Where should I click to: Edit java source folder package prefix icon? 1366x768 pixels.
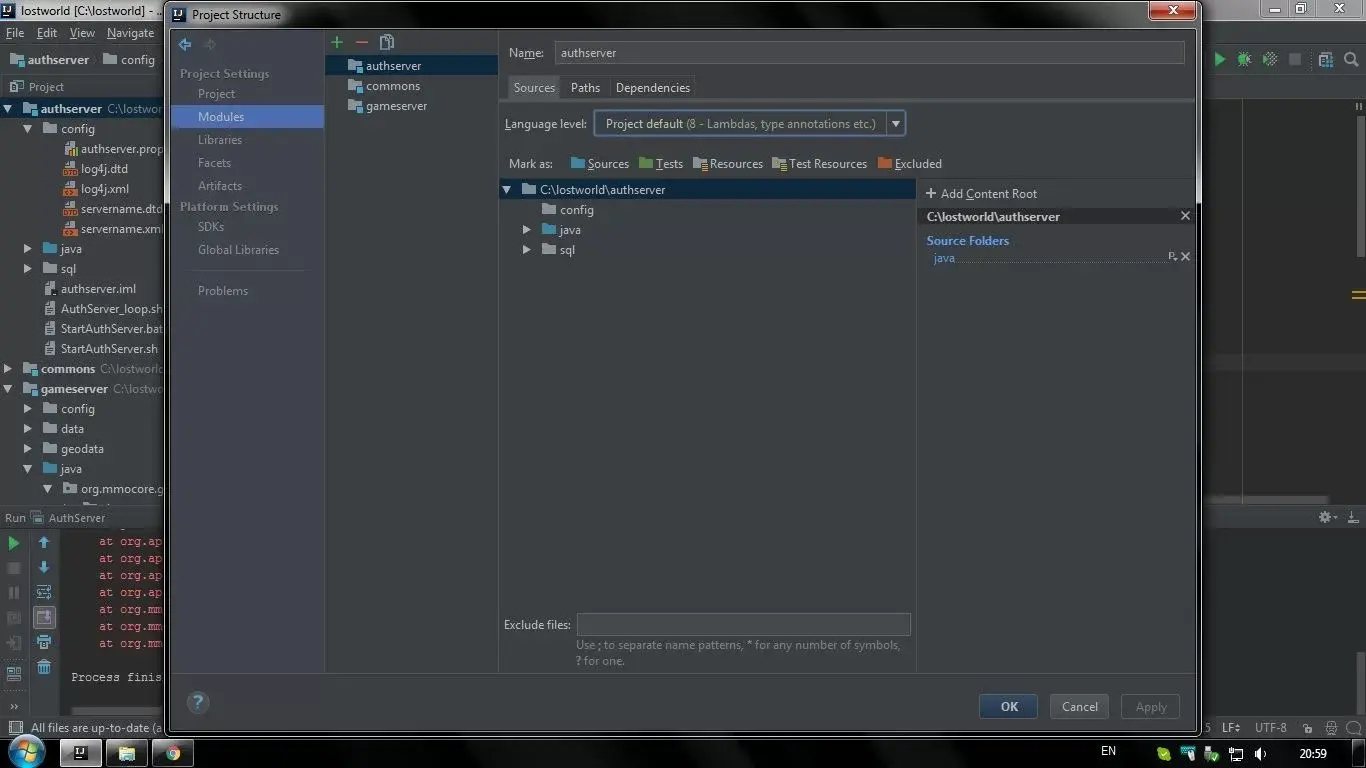coord(1172,257)
